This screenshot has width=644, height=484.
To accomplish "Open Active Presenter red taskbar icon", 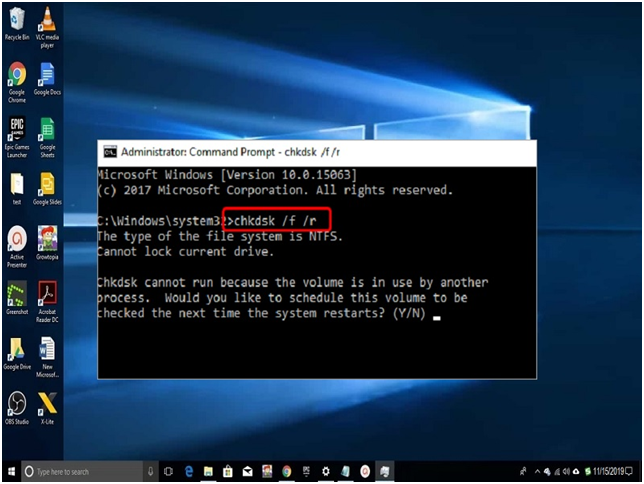I will [x=365, y=471].
